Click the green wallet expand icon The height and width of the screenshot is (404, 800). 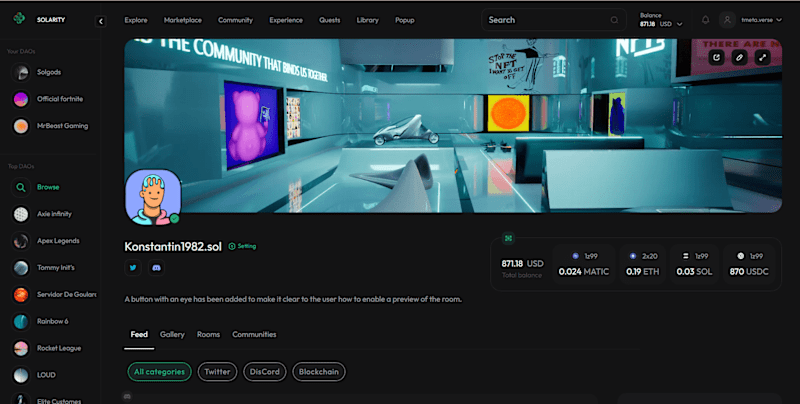(508, 238)
